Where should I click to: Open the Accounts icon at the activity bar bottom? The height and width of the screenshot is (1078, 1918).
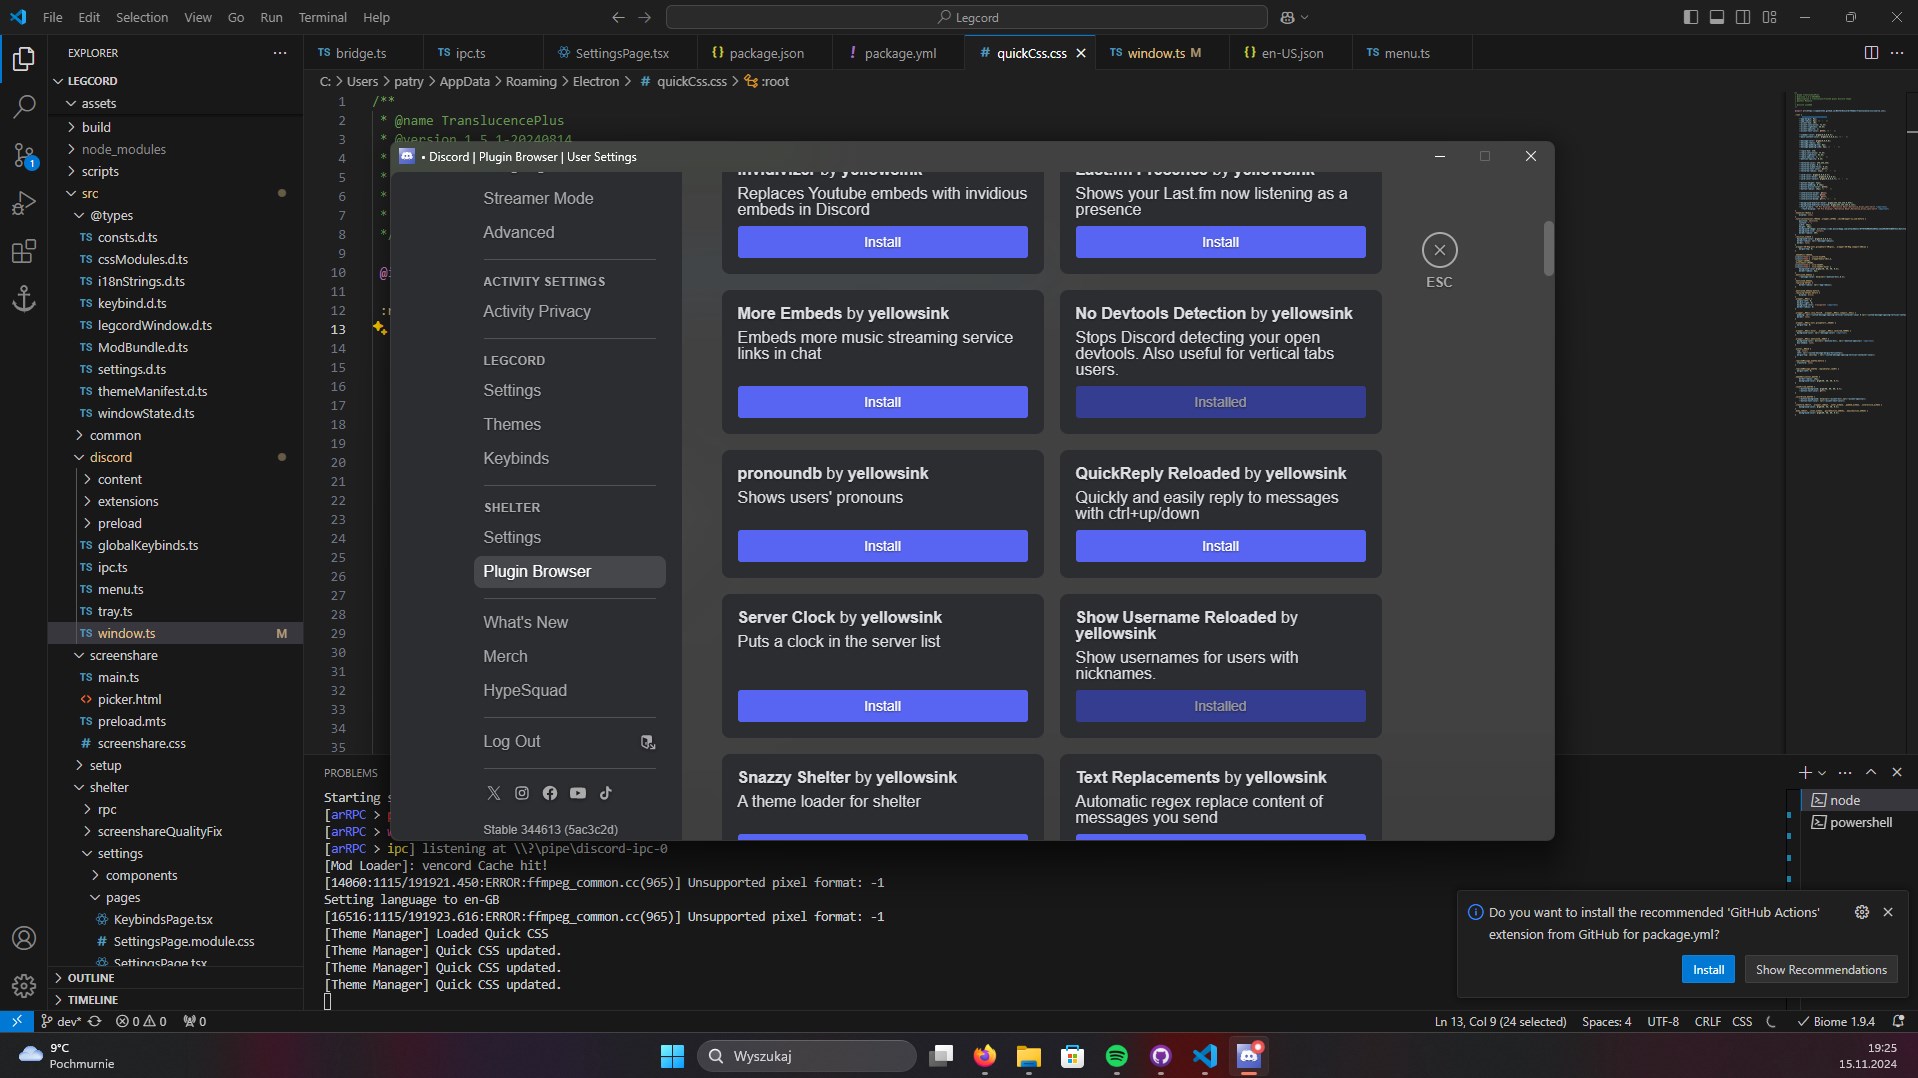pyautogui.click(x=24, y=938)
